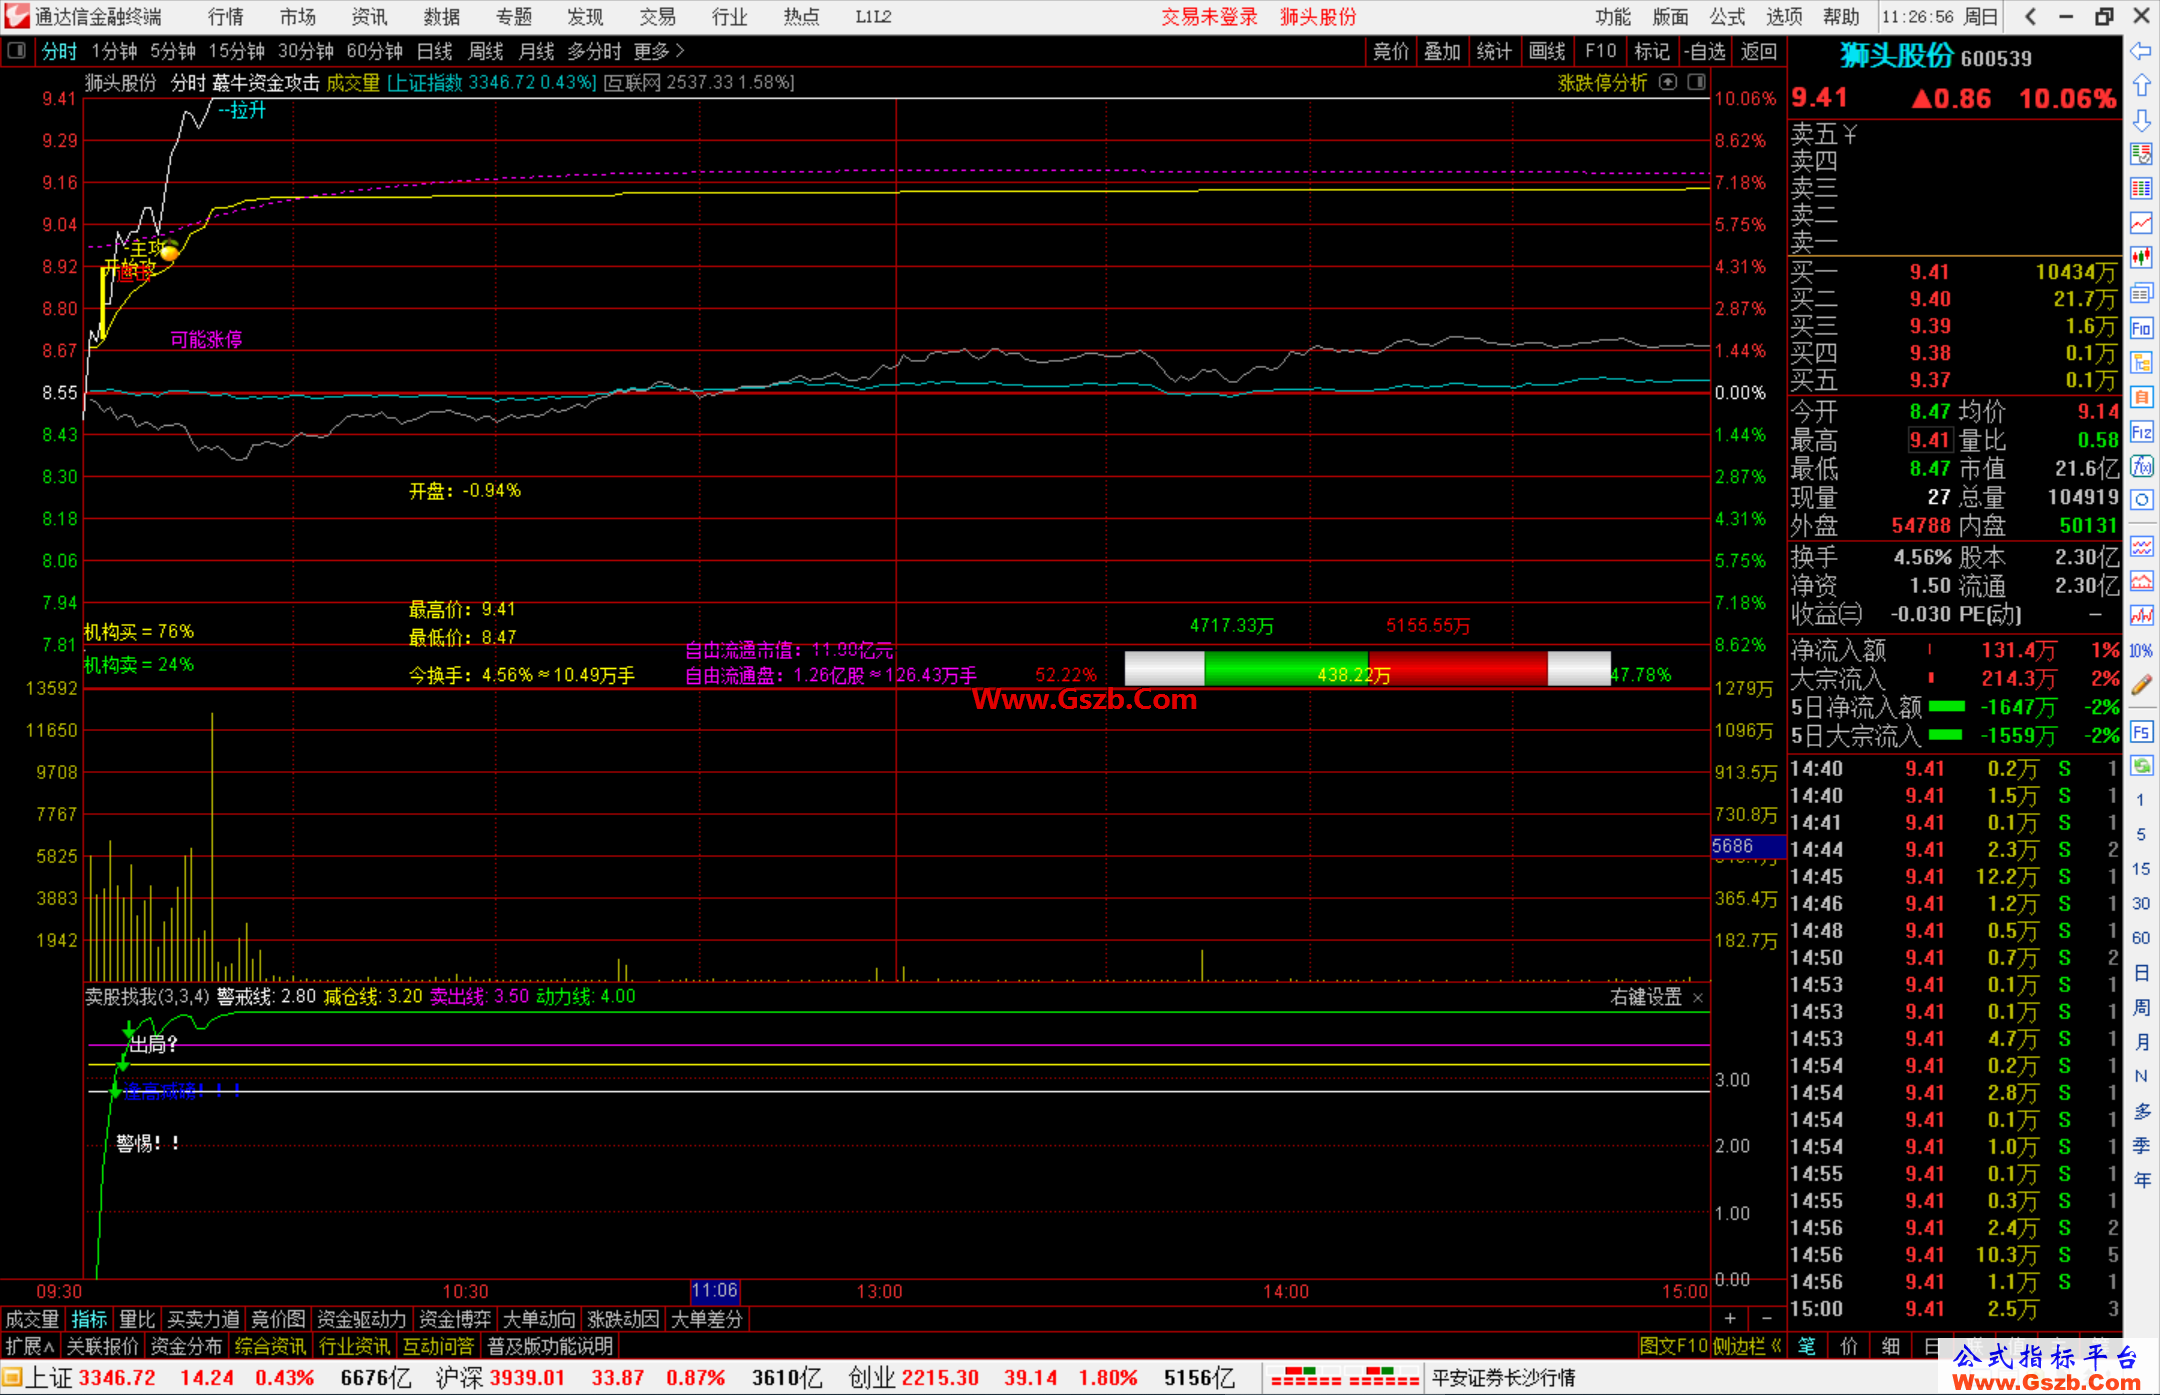Select the pencil drawing tool icon
The height and width of the screenshot is (1395, 2160).
coord(2141,685)
